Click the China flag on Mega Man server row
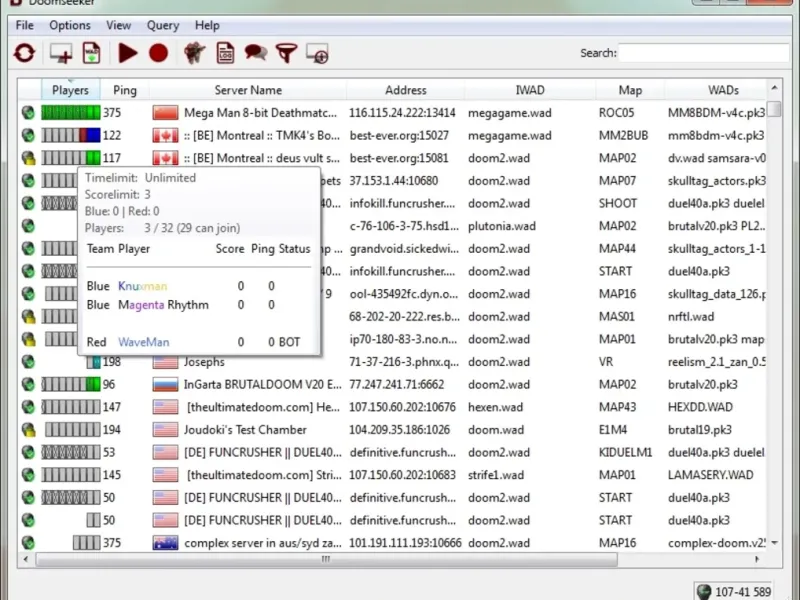This screenshot has width=800, height=600. point(165,112)
